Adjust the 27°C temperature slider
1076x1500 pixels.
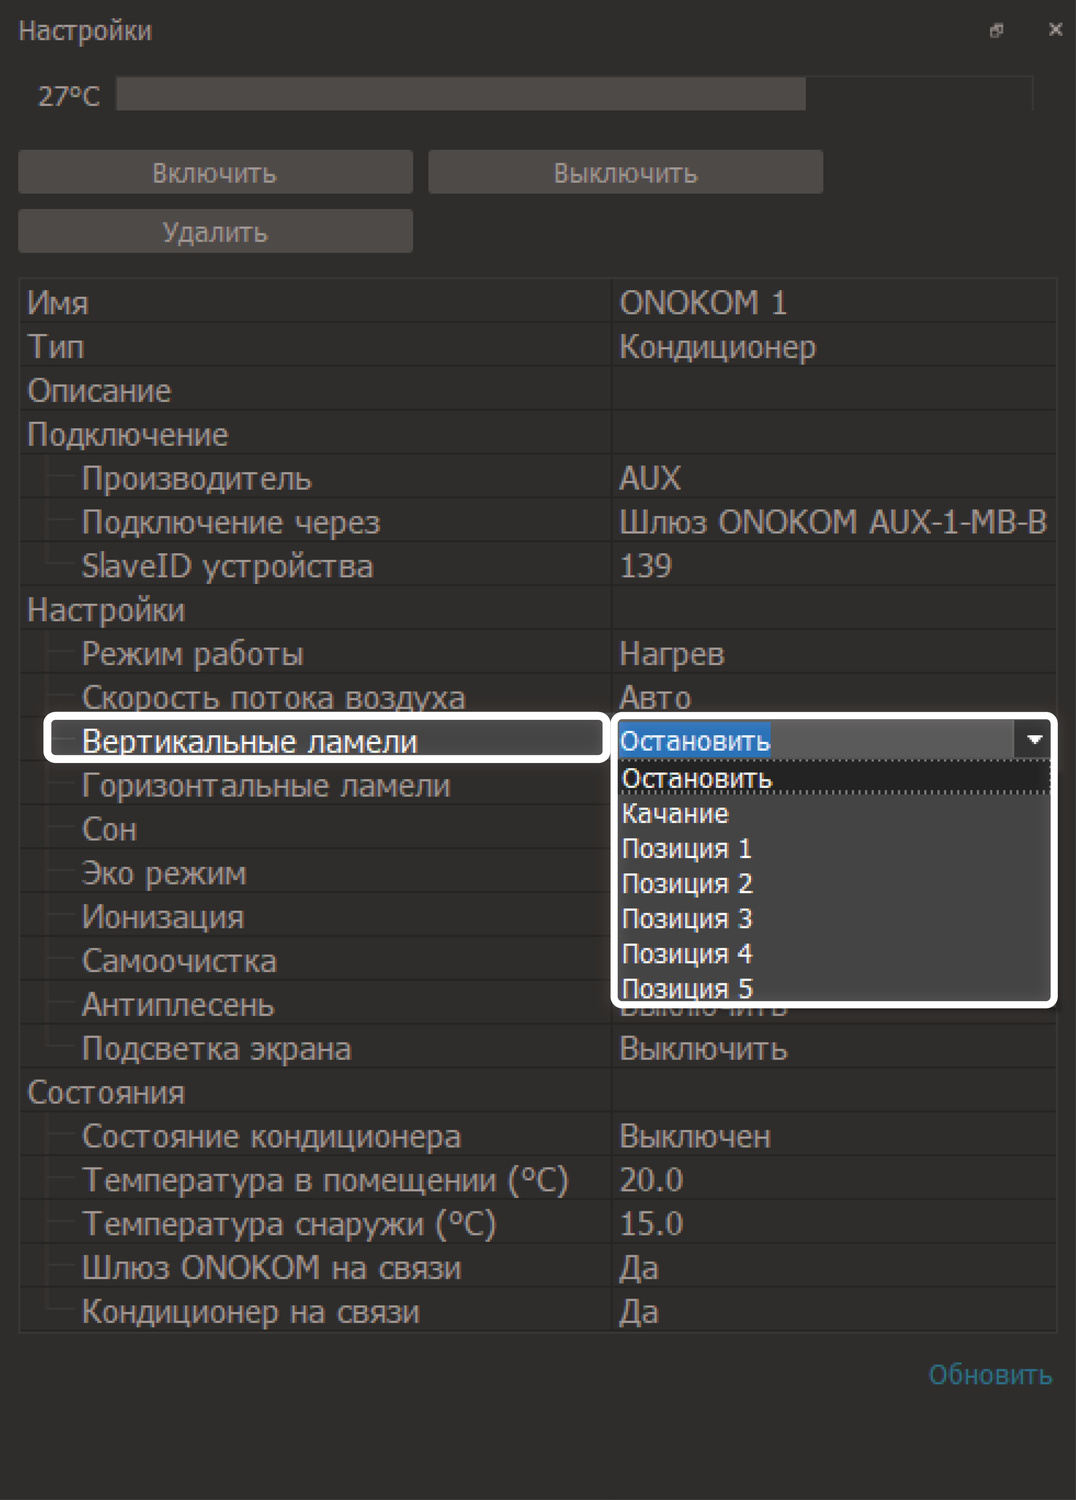[x=574, y=95]
